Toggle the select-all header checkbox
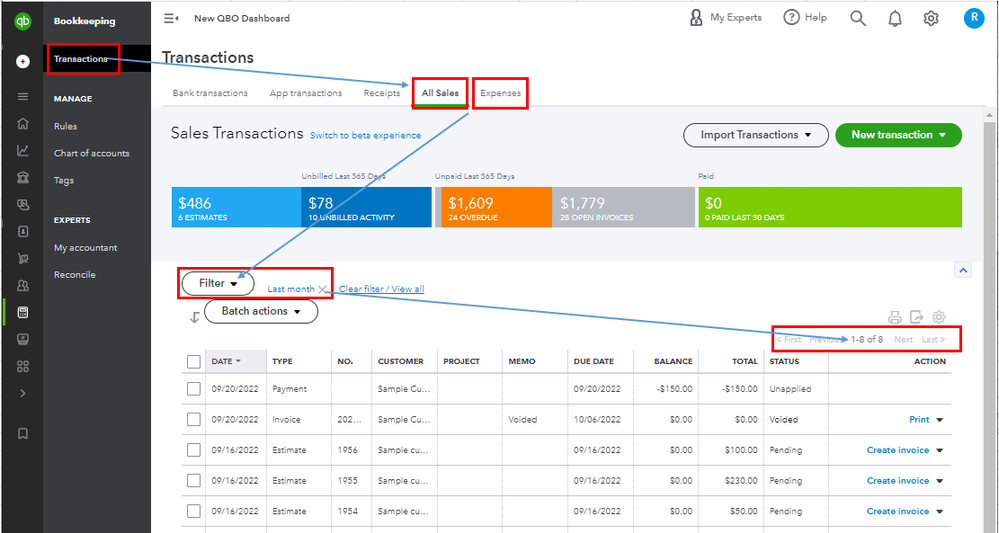This screenshot has width=999, height=533. tap(194, 362)
